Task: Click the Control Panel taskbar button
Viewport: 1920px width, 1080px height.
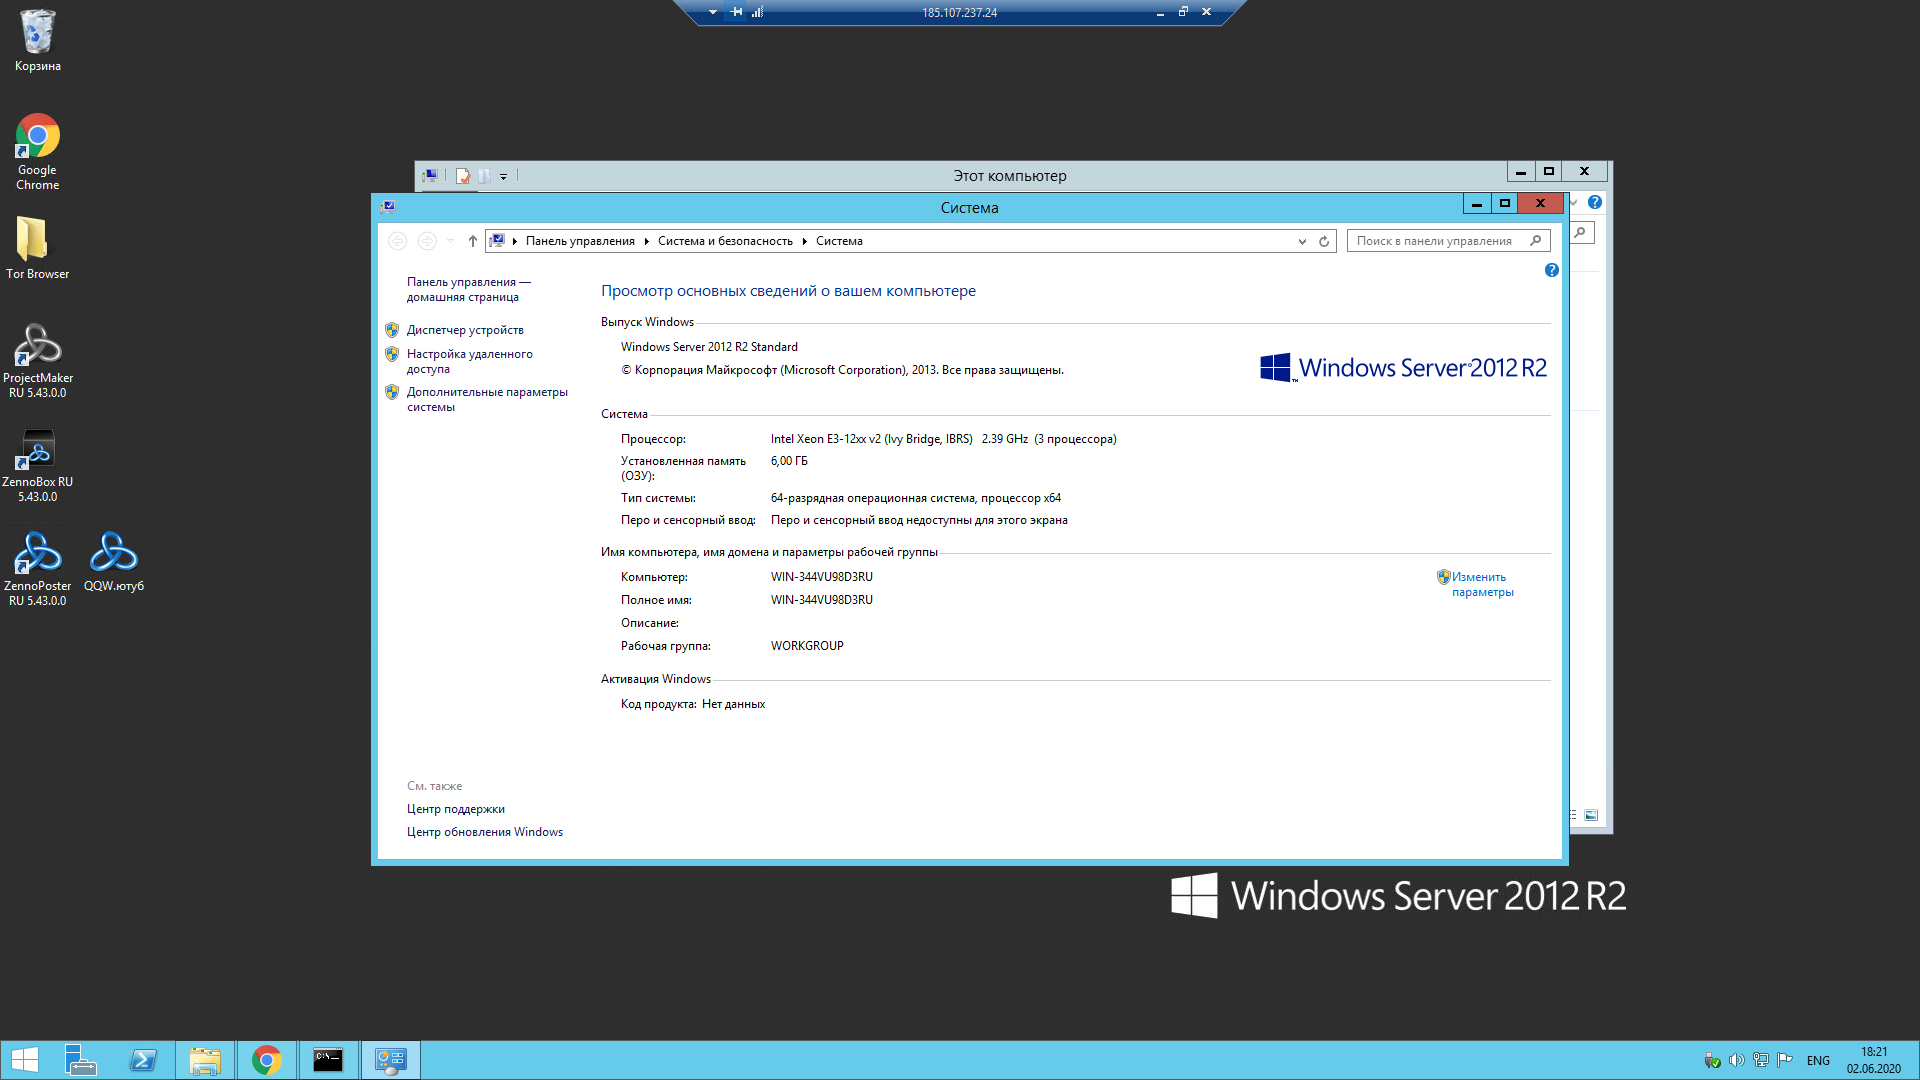Action: tap(390, 1060)
